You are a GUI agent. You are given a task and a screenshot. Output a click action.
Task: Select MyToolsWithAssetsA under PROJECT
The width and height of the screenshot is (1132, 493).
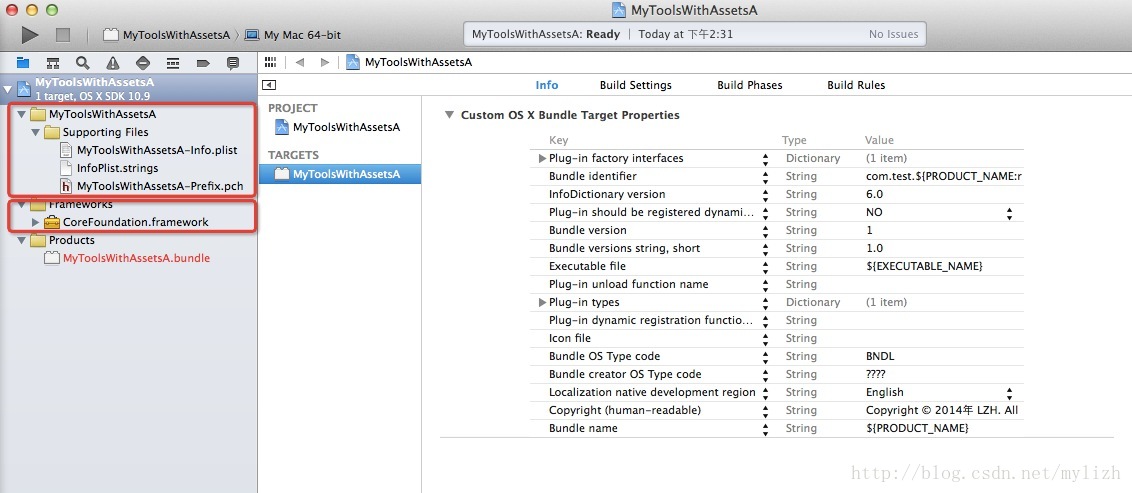[337, 128]
